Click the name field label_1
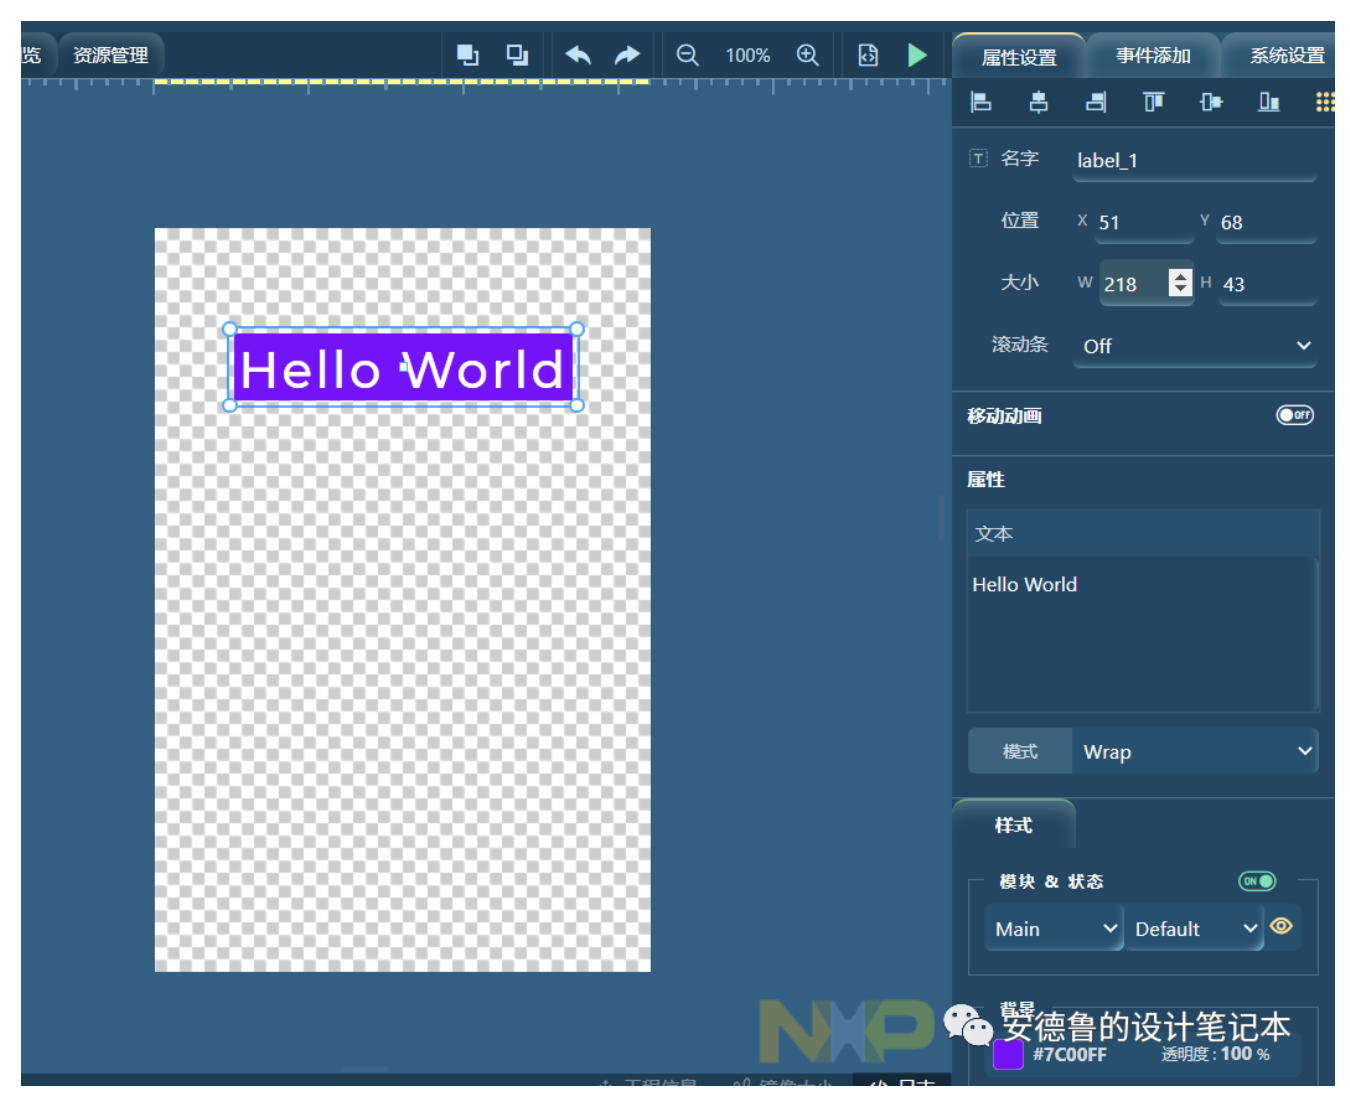 pos(1195,161)
